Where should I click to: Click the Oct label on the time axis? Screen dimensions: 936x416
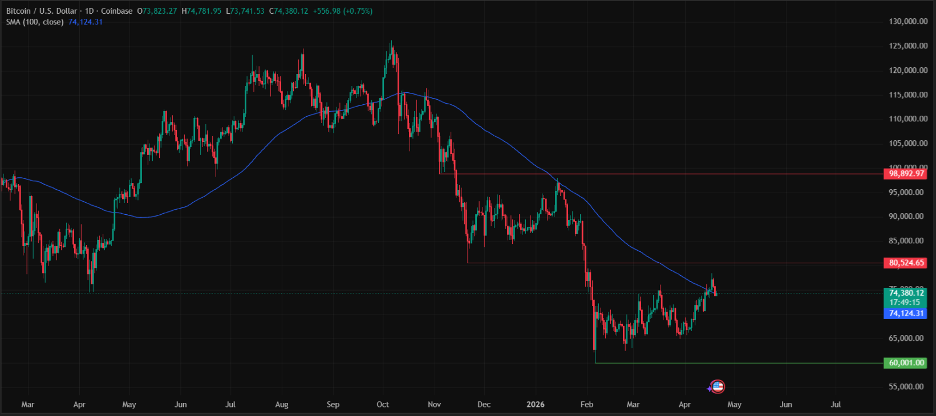pyautogui.click(x=382, y=405)
